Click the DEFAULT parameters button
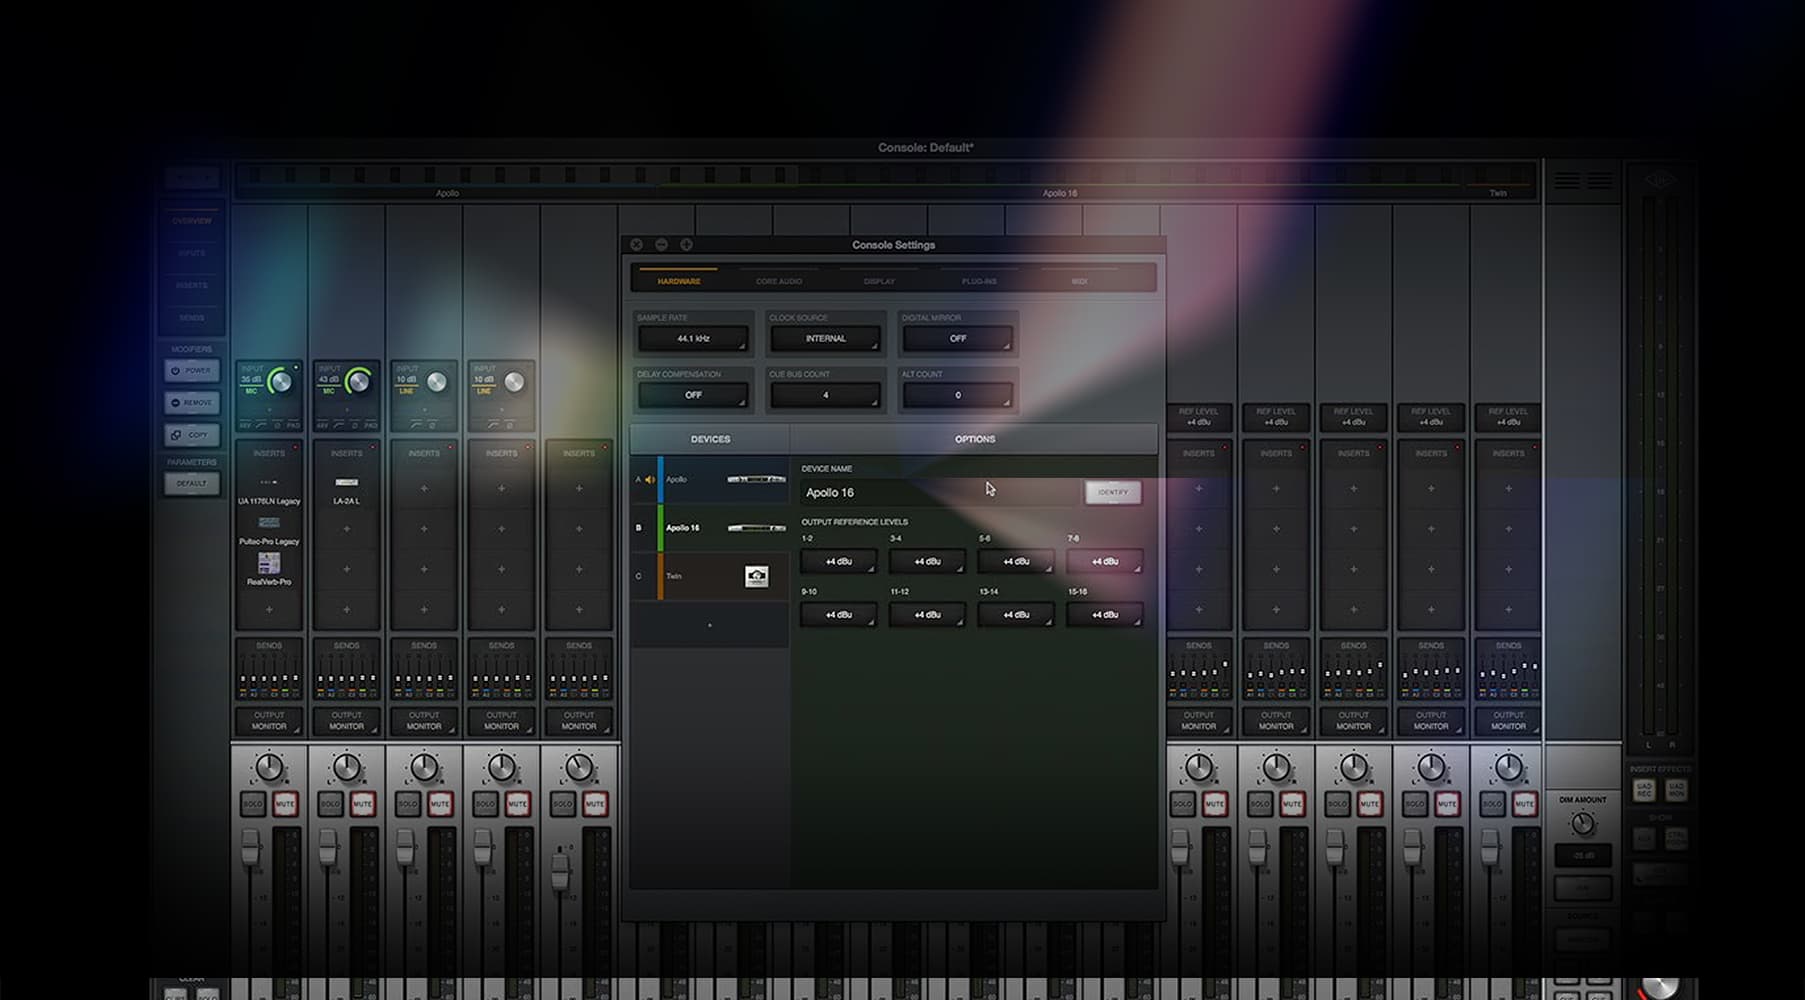Viewport: 1805px width, 1000px height. 192,484
